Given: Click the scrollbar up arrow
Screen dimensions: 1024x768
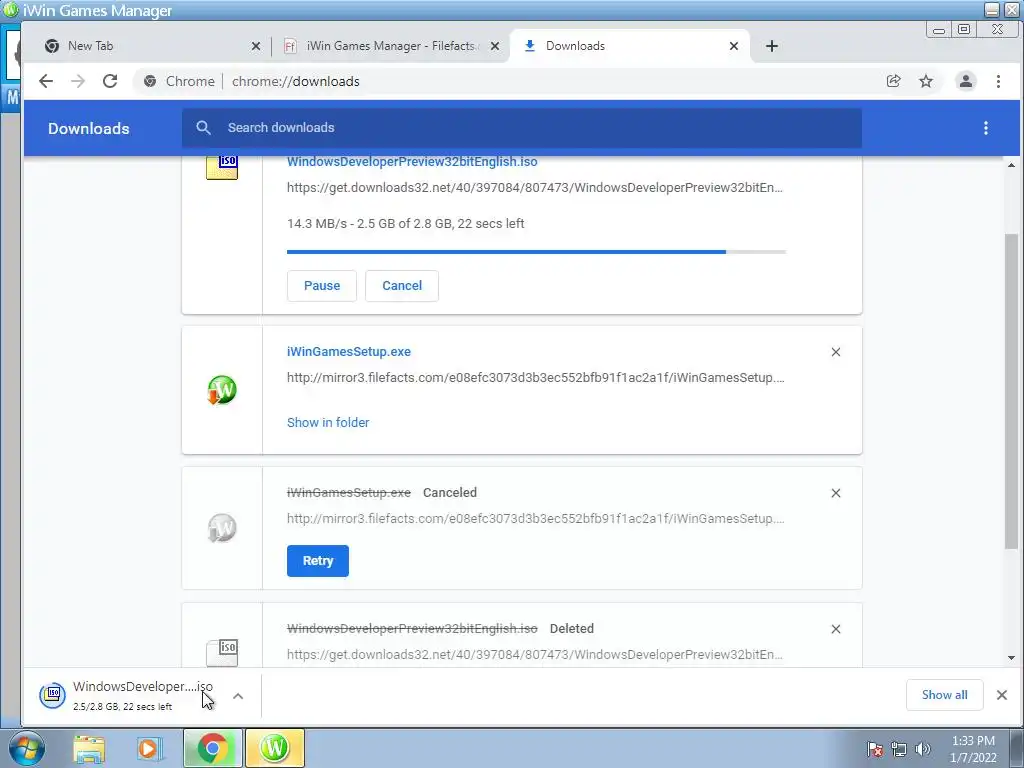Looking at the screenshot, I should coord(1011,165).
